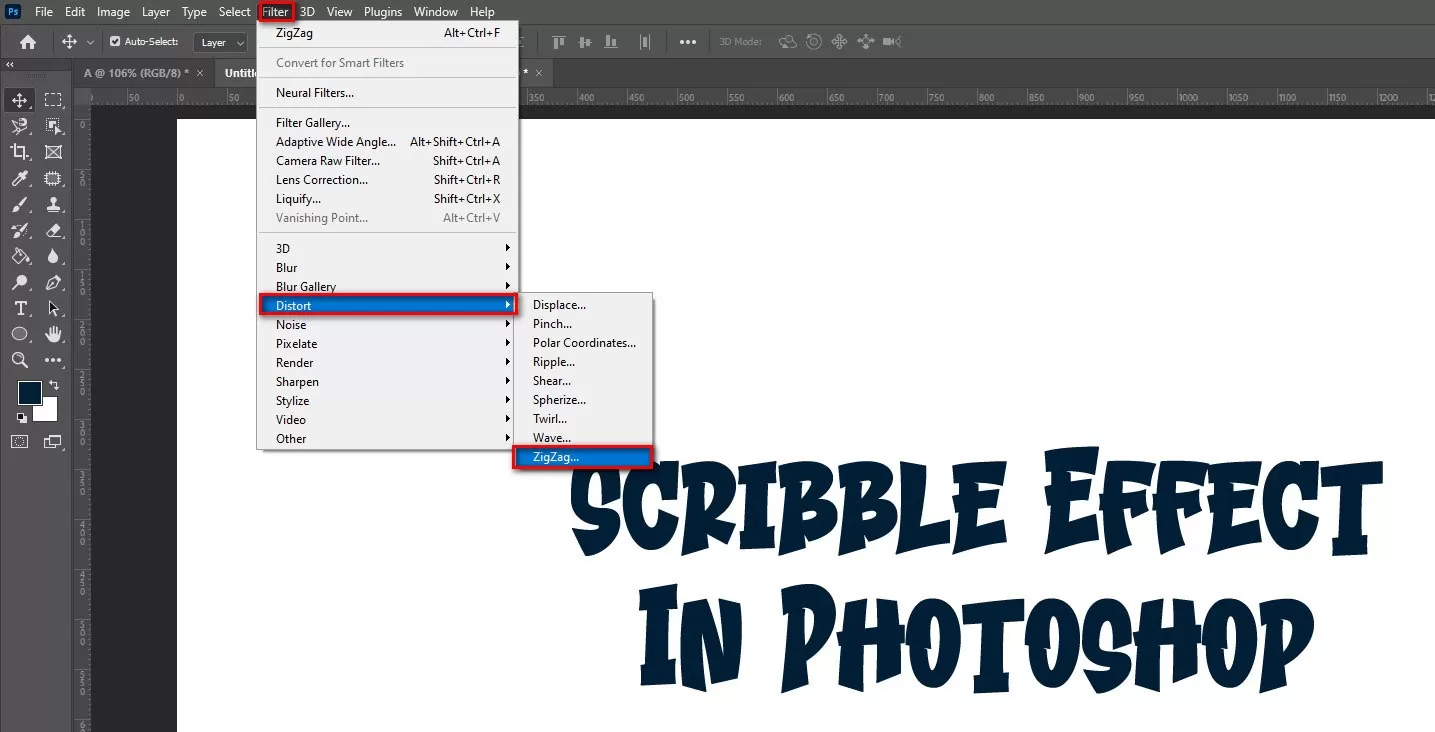Image resolution: width=1435 pixels, height=732 pixels.
Task: Select the Zoom magnifier tool
Action: 19,360
